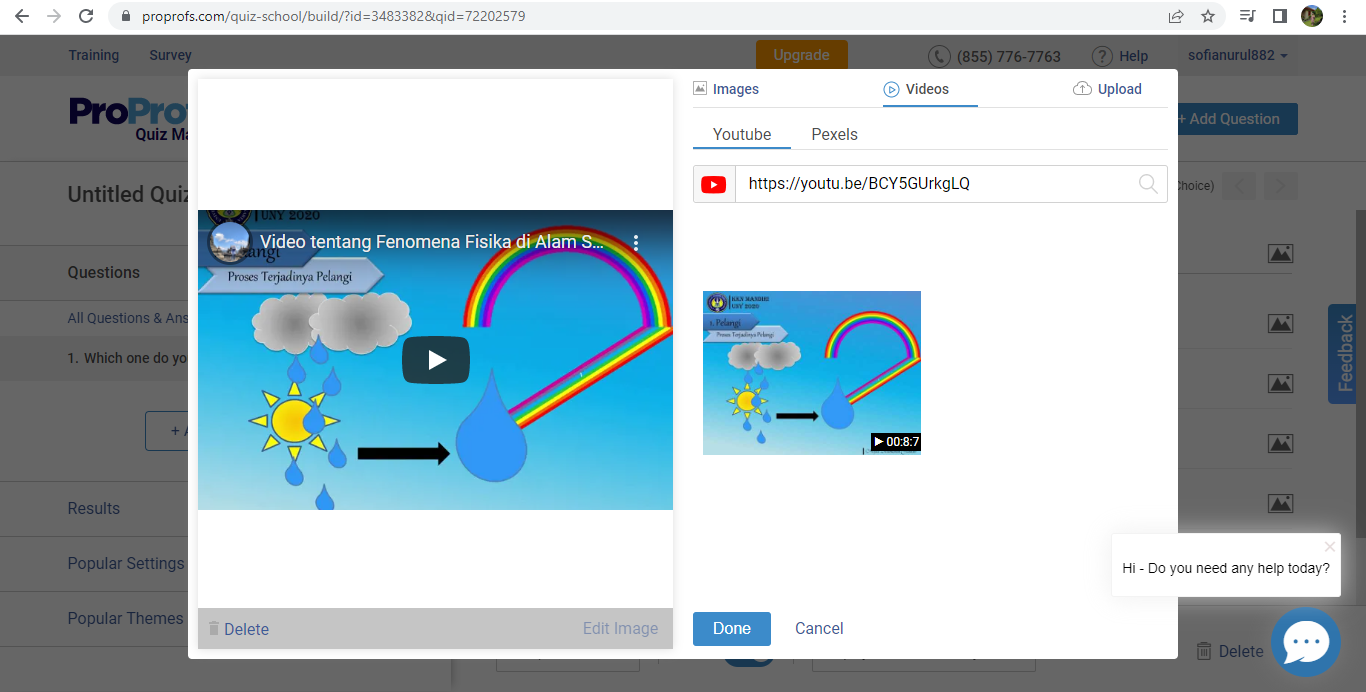Screen dimensions: 1366x692
Task: Open the Feedback side tab
Action: pos(1345,354)
